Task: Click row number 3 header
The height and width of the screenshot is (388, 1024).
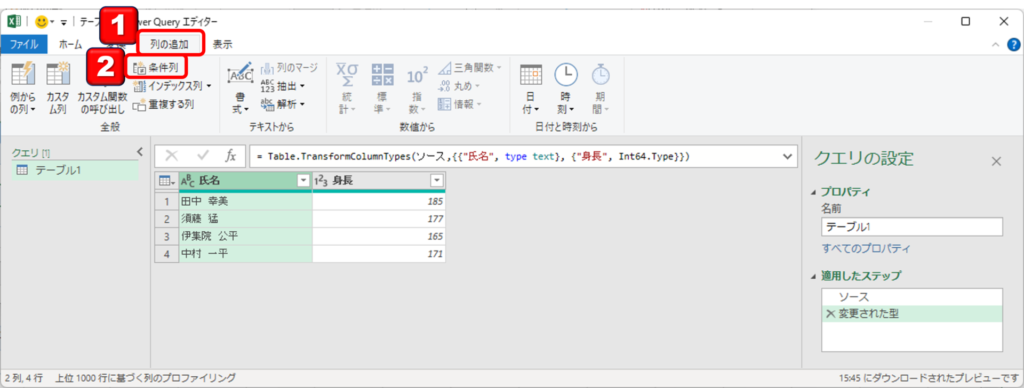Action: tap(166, 236)
